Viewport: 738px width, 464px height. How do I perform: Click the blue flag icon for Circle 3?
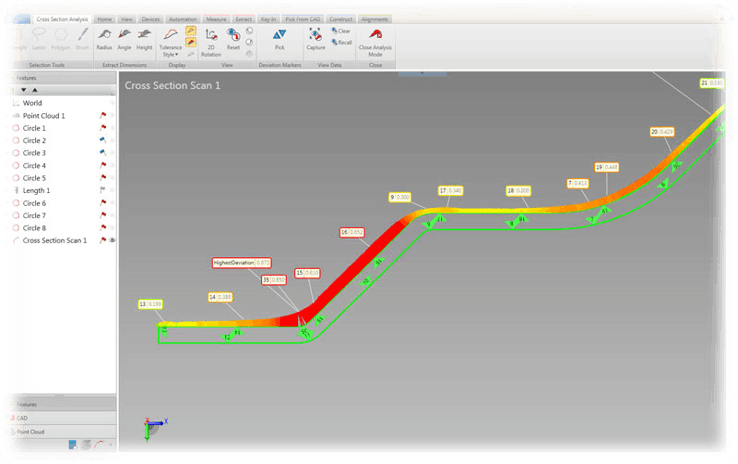click(x=103, y=152)
